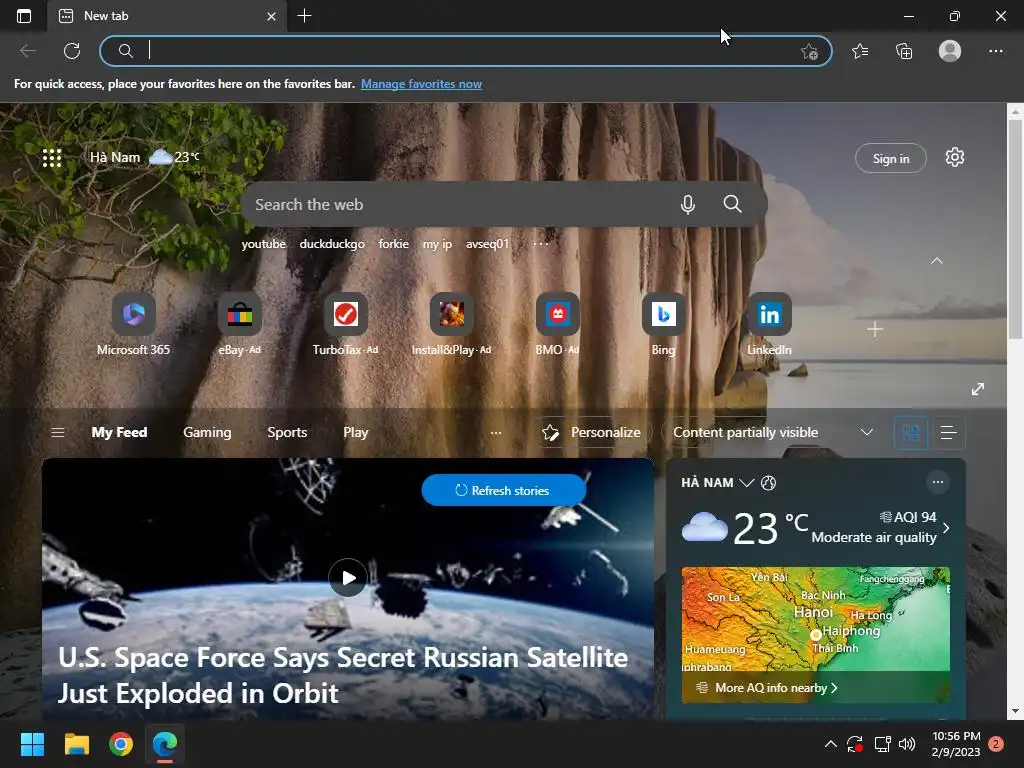Show more suggested searches ellipsis

click(541, 244)
